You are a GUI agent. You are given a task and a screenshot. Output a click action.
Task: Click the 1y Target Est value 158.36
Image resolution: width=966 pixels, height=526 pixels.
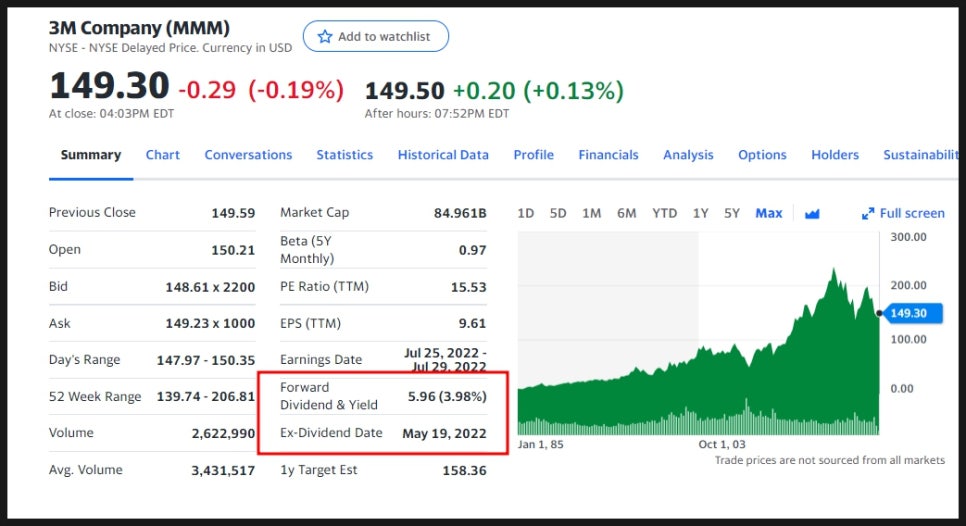pyautogui.click(x=464, y=471)
